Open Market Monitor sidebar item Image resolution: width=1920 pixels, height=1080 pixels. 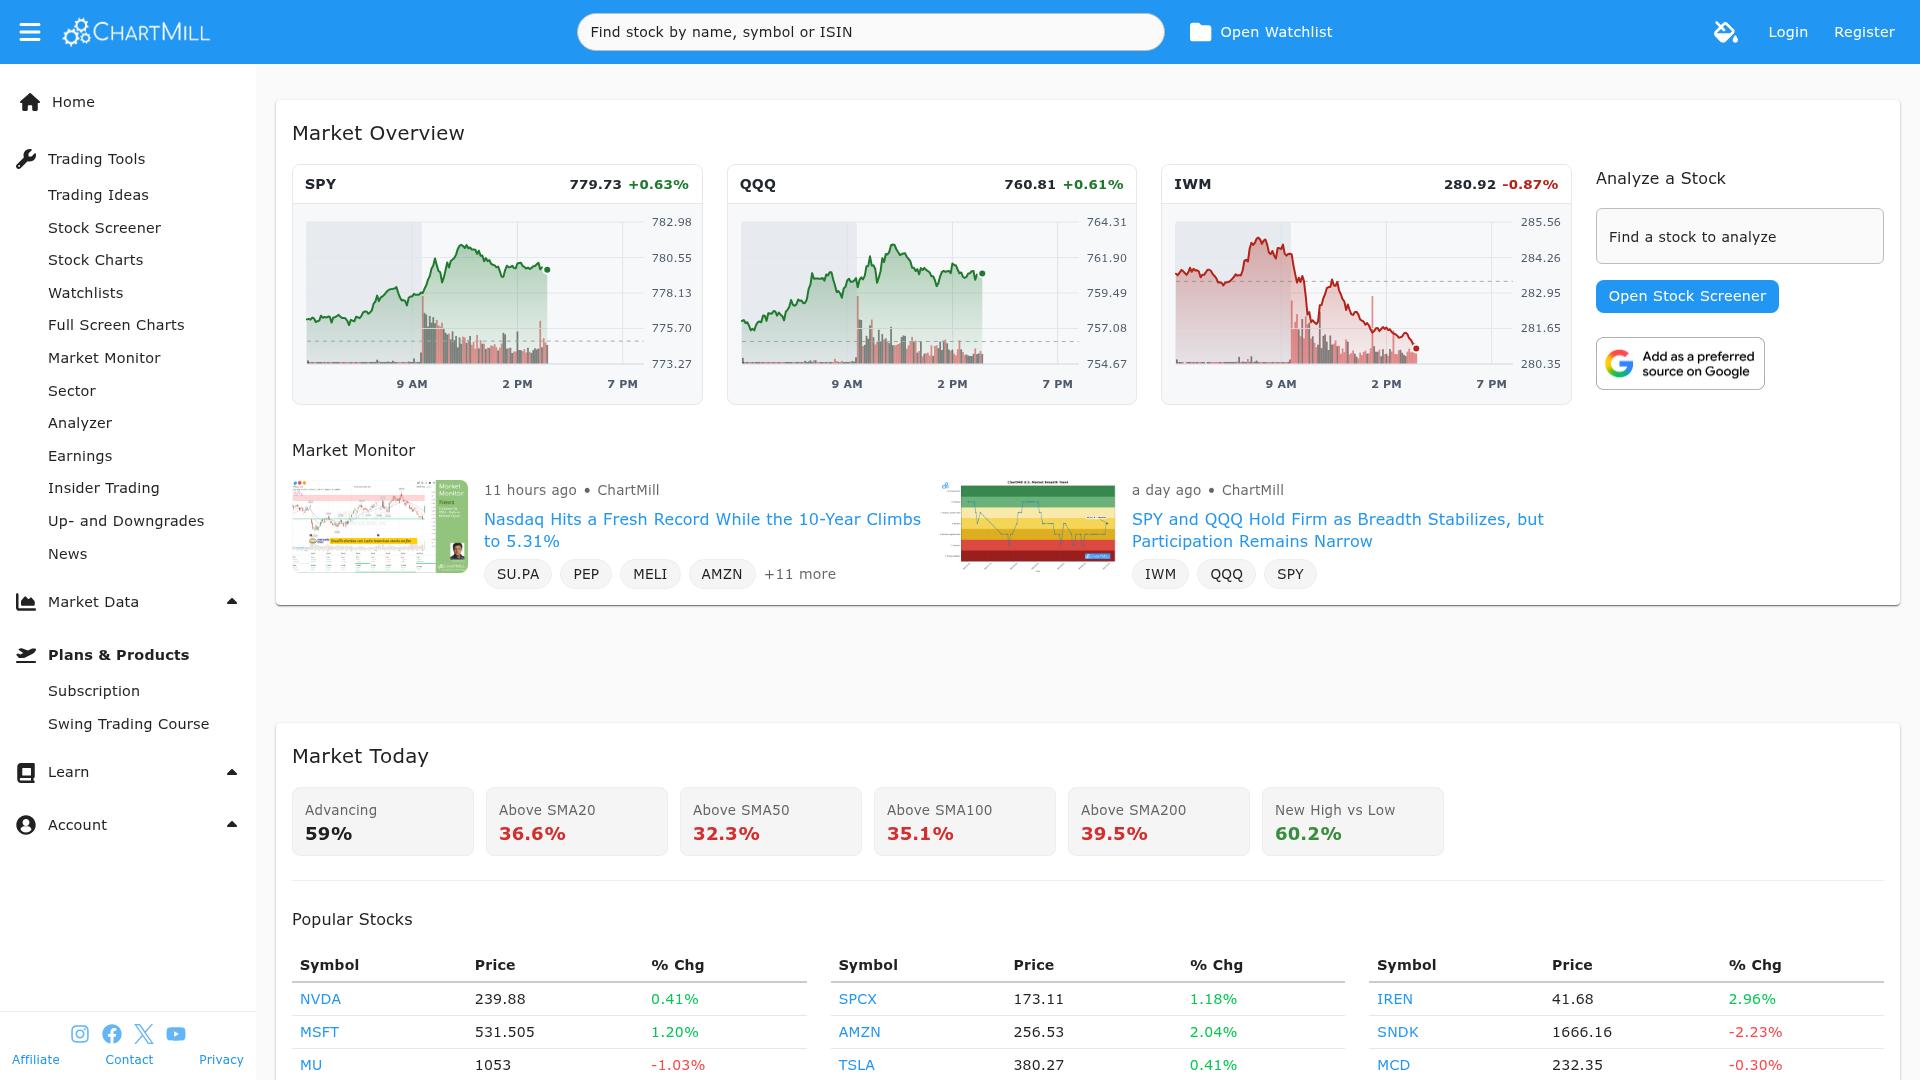coord(104,358)
